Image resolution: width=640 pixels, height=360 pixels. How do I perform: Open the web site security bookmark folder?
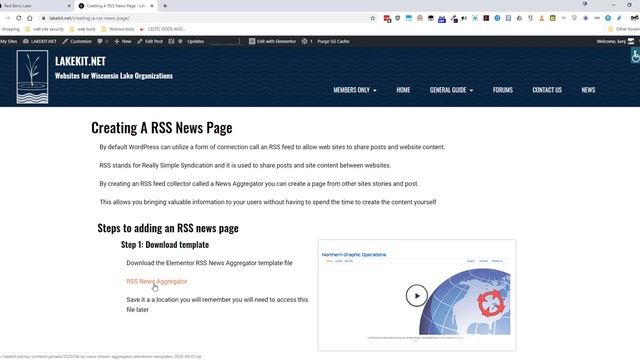tap(44, 29)
